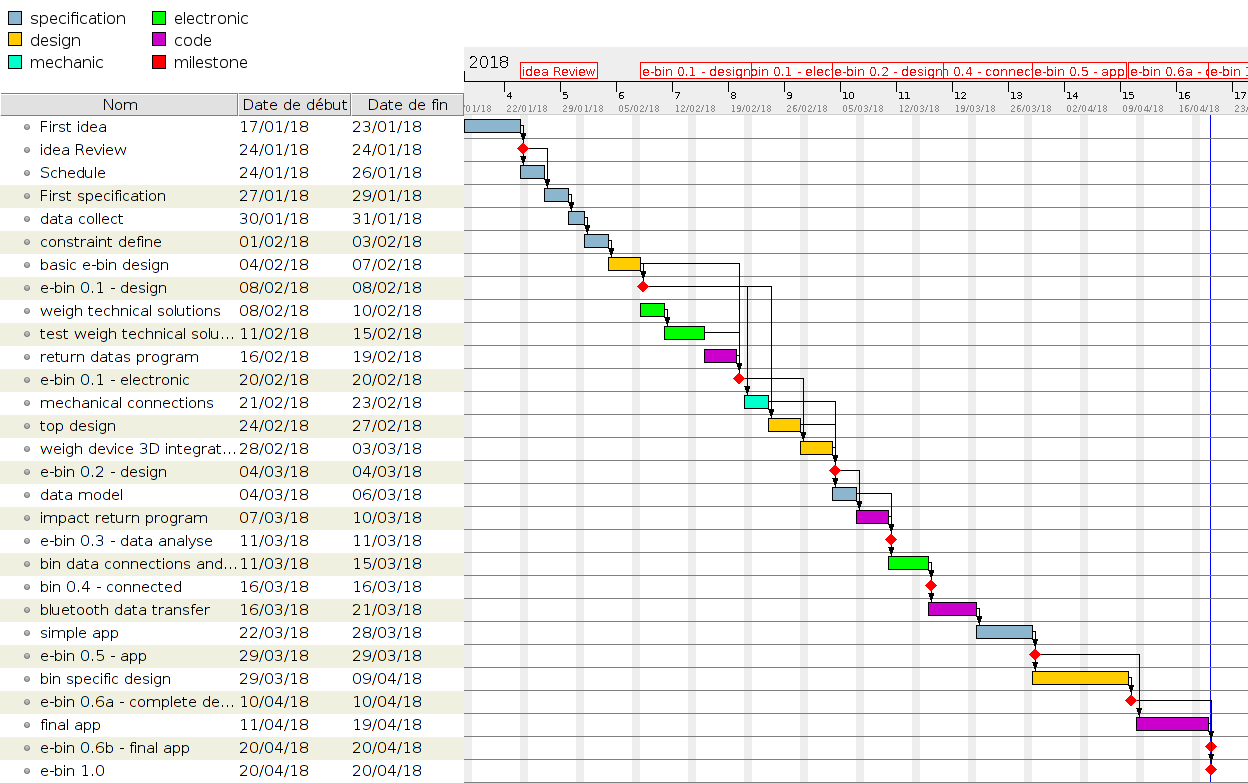Click the code legend purple swatch

159,40
